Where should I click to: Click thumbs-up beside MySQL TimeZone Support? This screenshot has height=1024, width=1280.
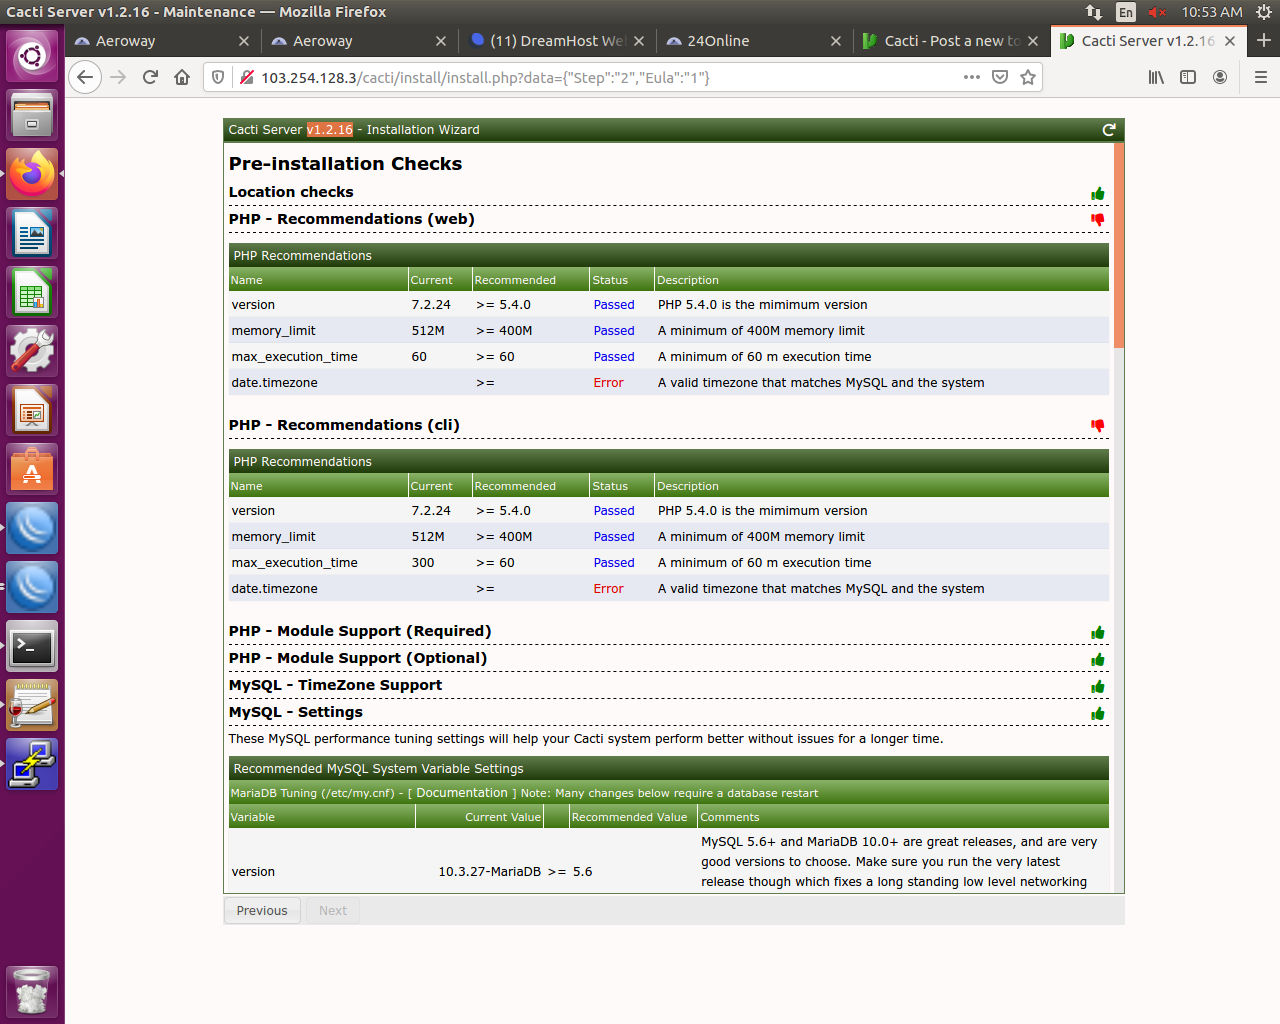coord(1098,686)
